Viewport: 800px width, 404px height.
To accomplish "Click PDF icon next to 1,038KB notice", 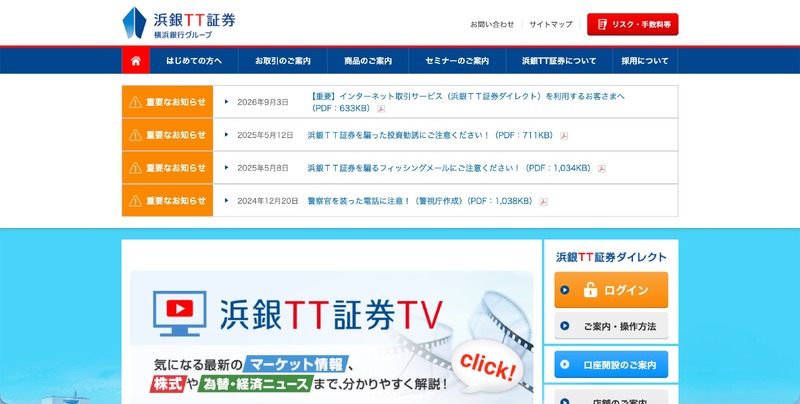I will (543, 201).
